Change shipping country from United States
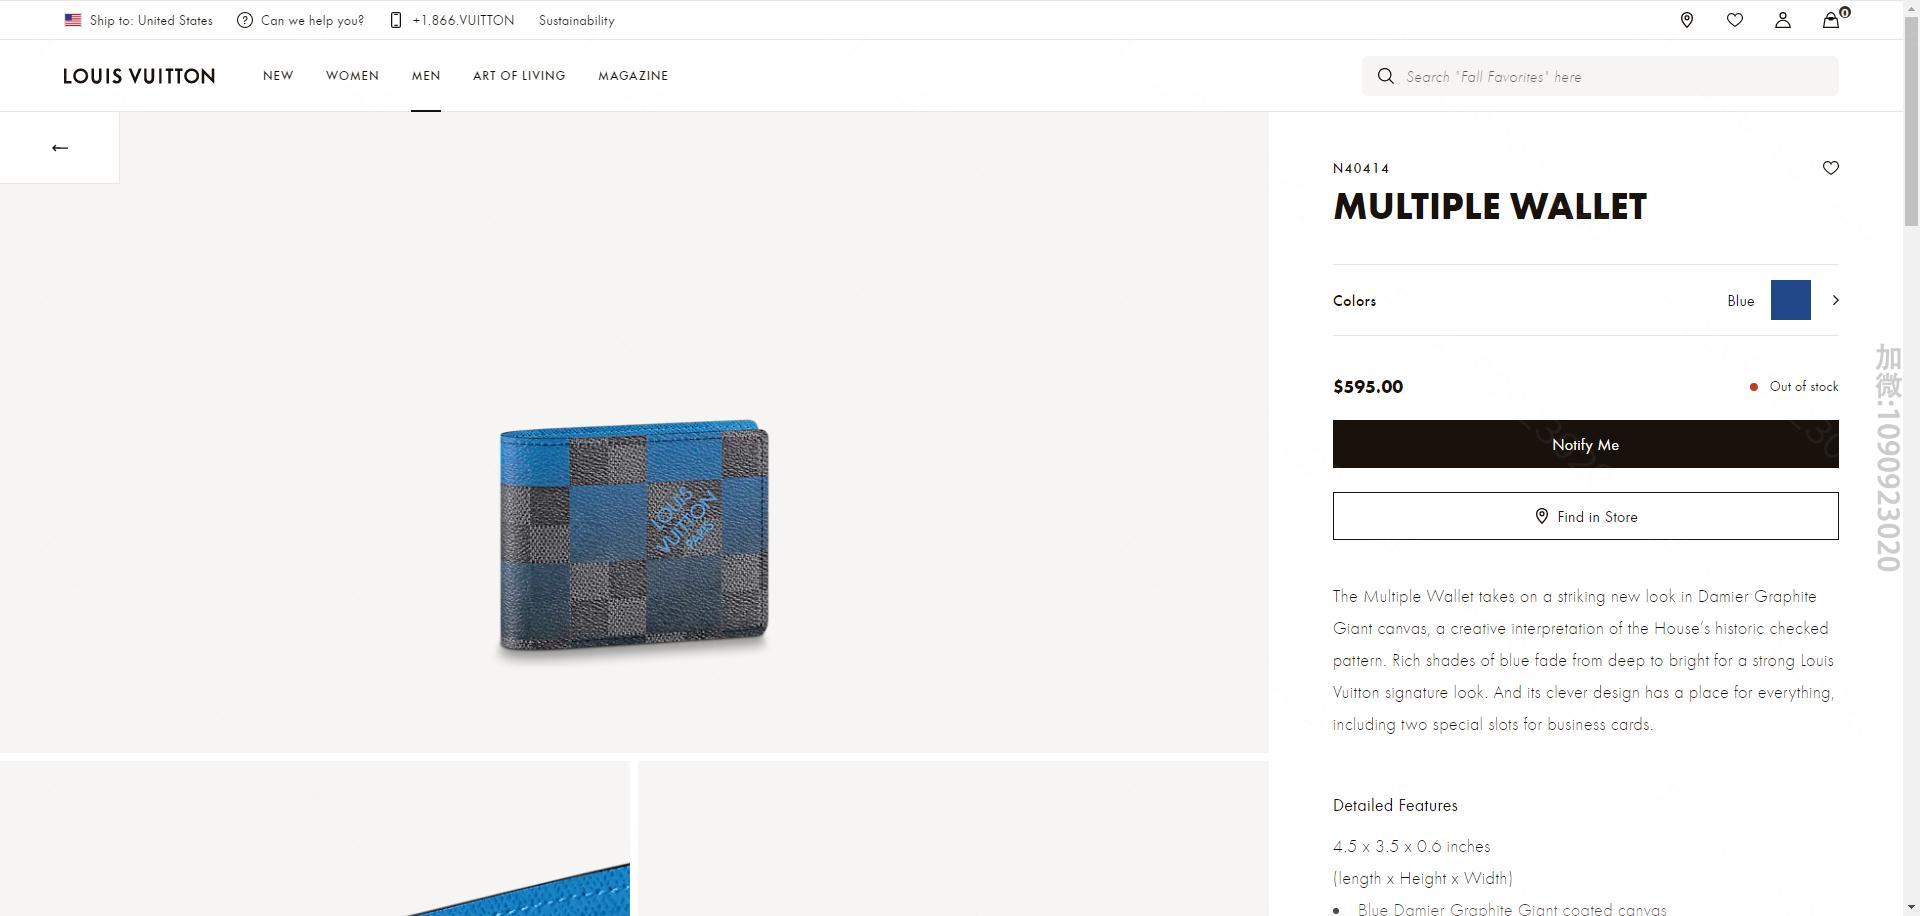Screen dimensions: 1920x916 tap(139, 20)
